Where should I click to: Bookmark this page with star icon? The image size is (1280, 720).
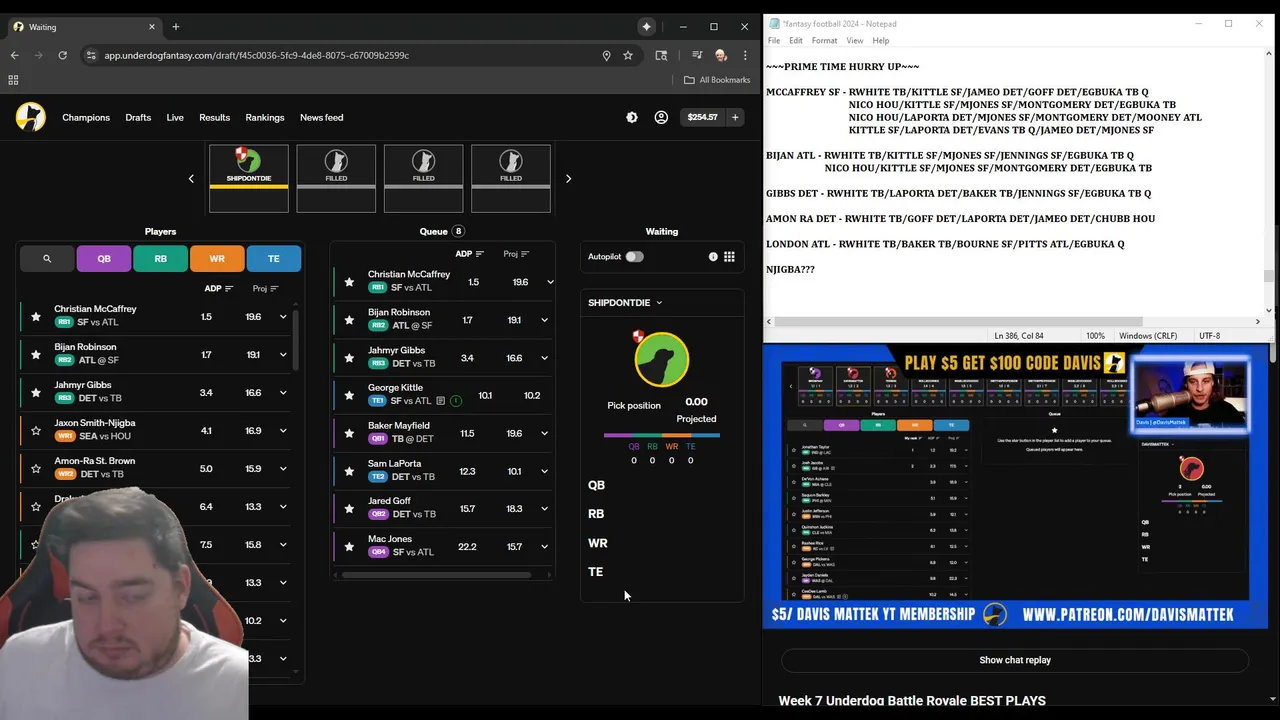coord(628,55)
